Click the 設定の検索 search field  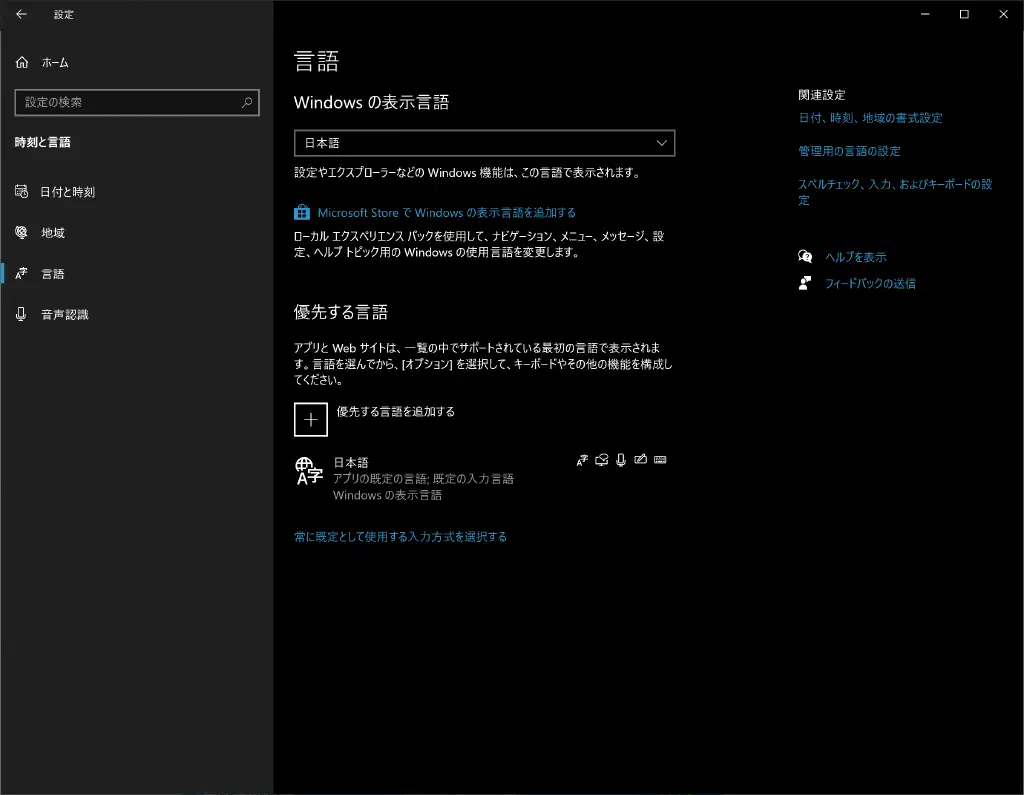click(x=125, y=102)
